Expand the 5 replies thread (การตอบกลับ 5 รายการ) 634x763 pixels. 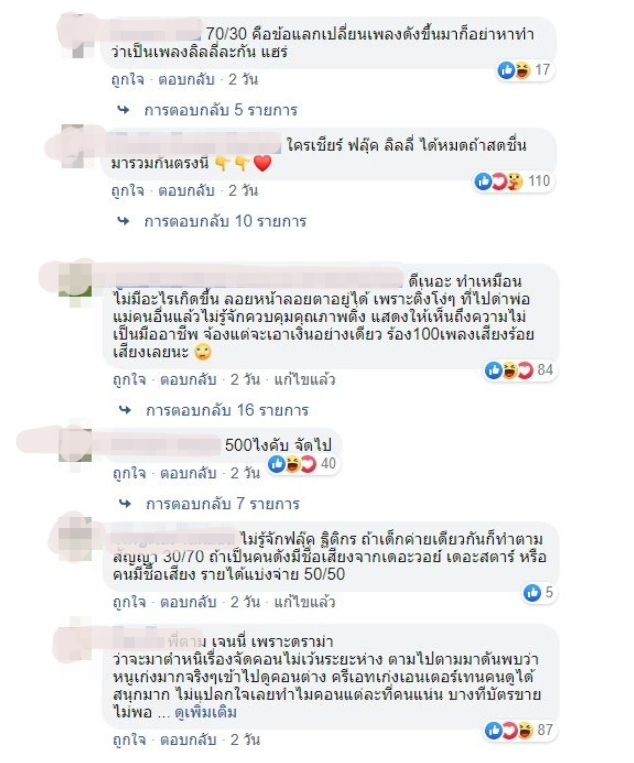tap(220, 110)
